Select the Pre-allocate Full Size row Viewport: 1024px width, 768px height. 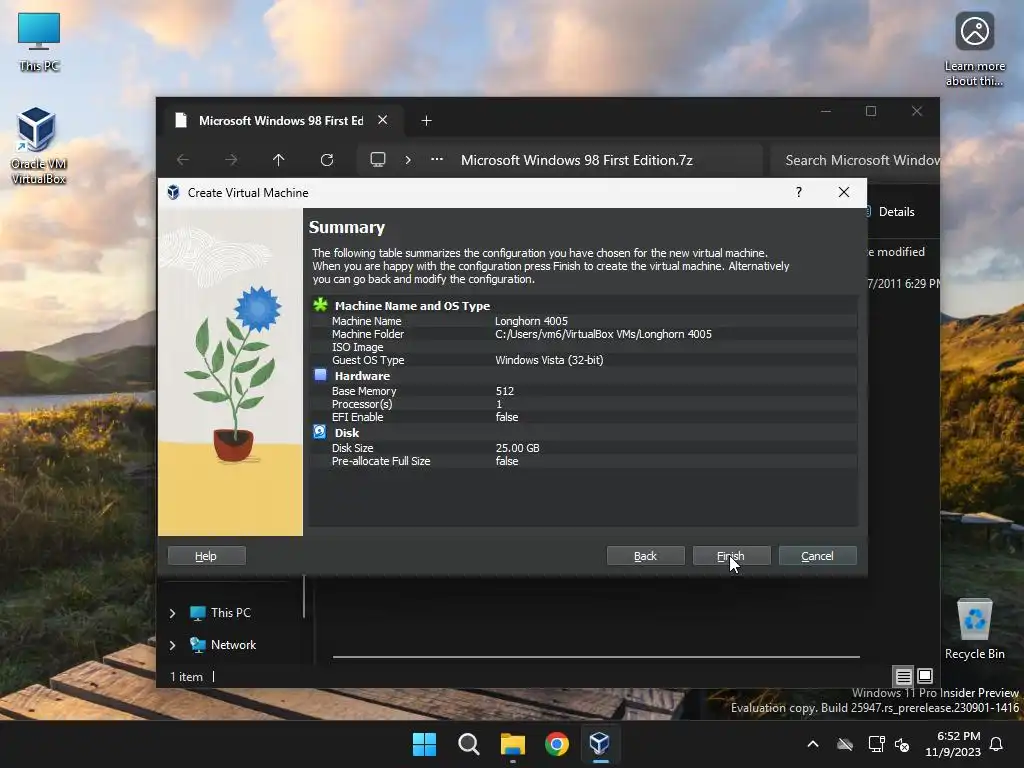pos(583,461)
